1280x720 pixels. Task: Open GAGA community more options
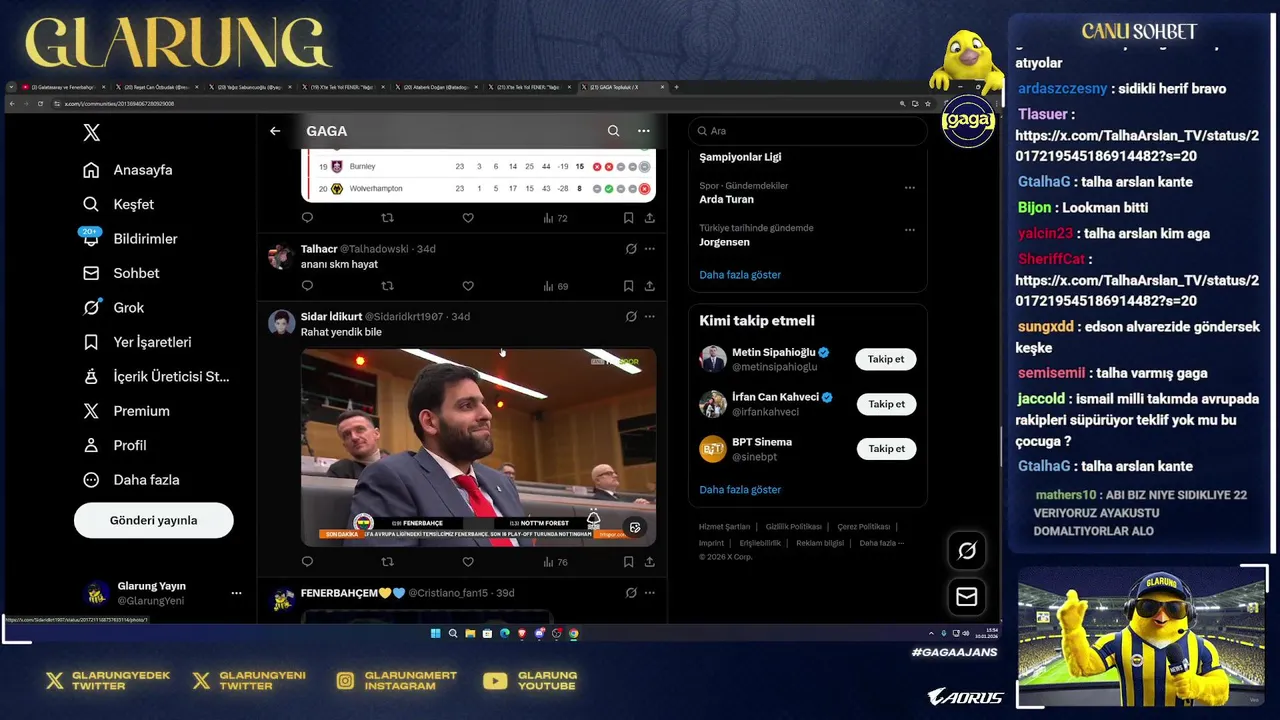coord(644,131)
